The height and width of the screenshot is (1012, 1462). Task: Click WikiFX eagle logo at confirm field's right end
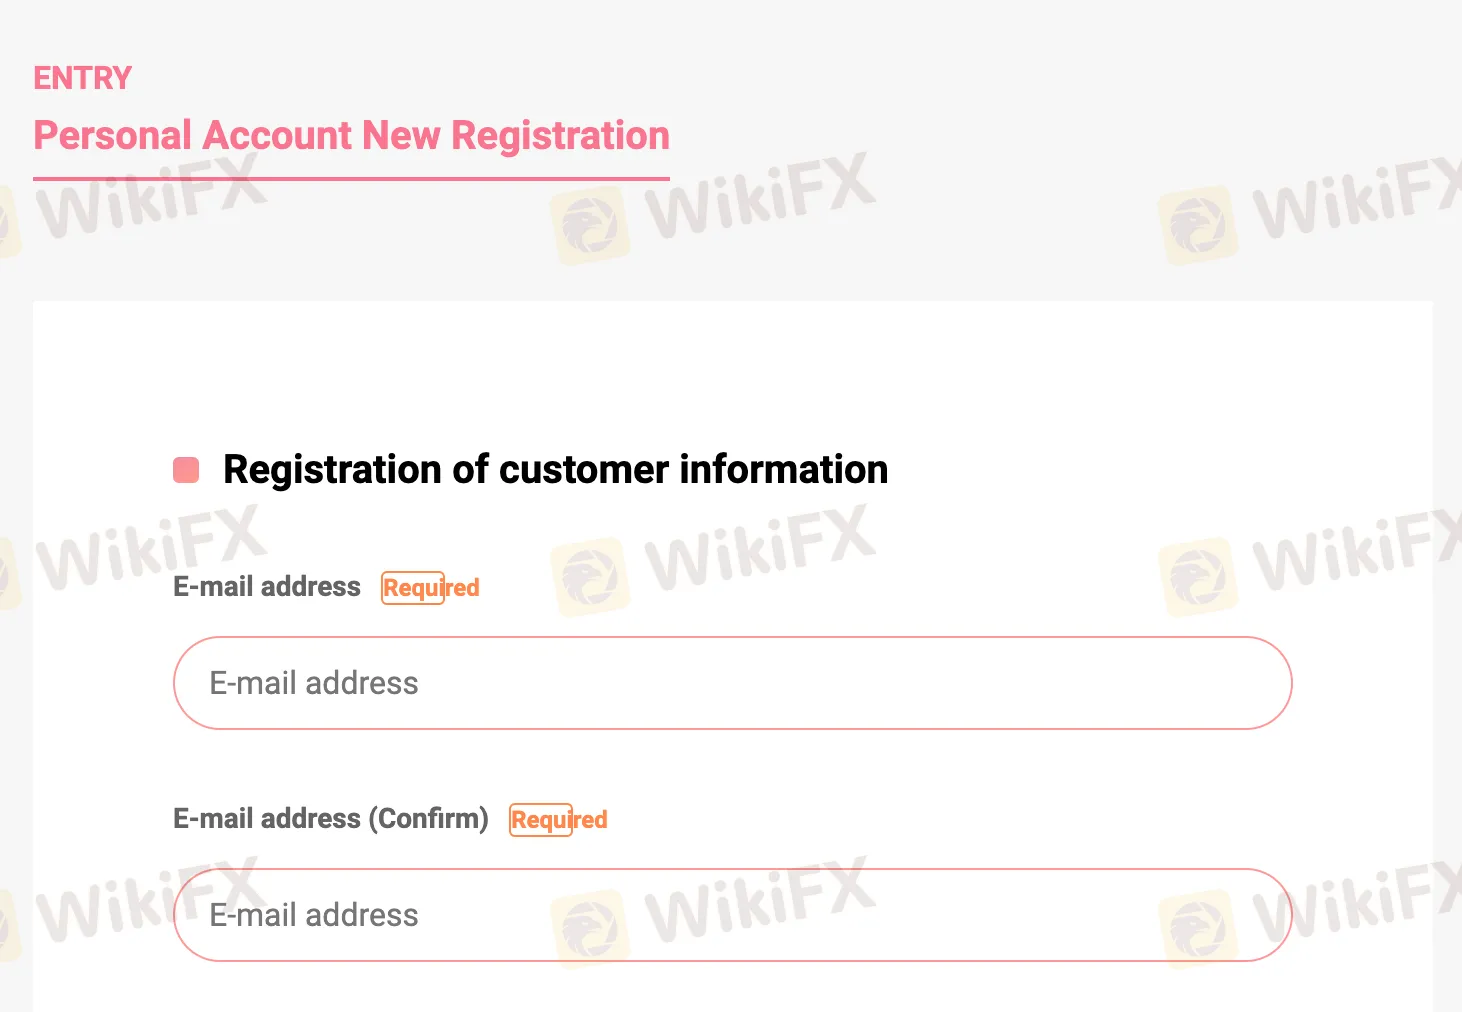(x=1198, y=929)
